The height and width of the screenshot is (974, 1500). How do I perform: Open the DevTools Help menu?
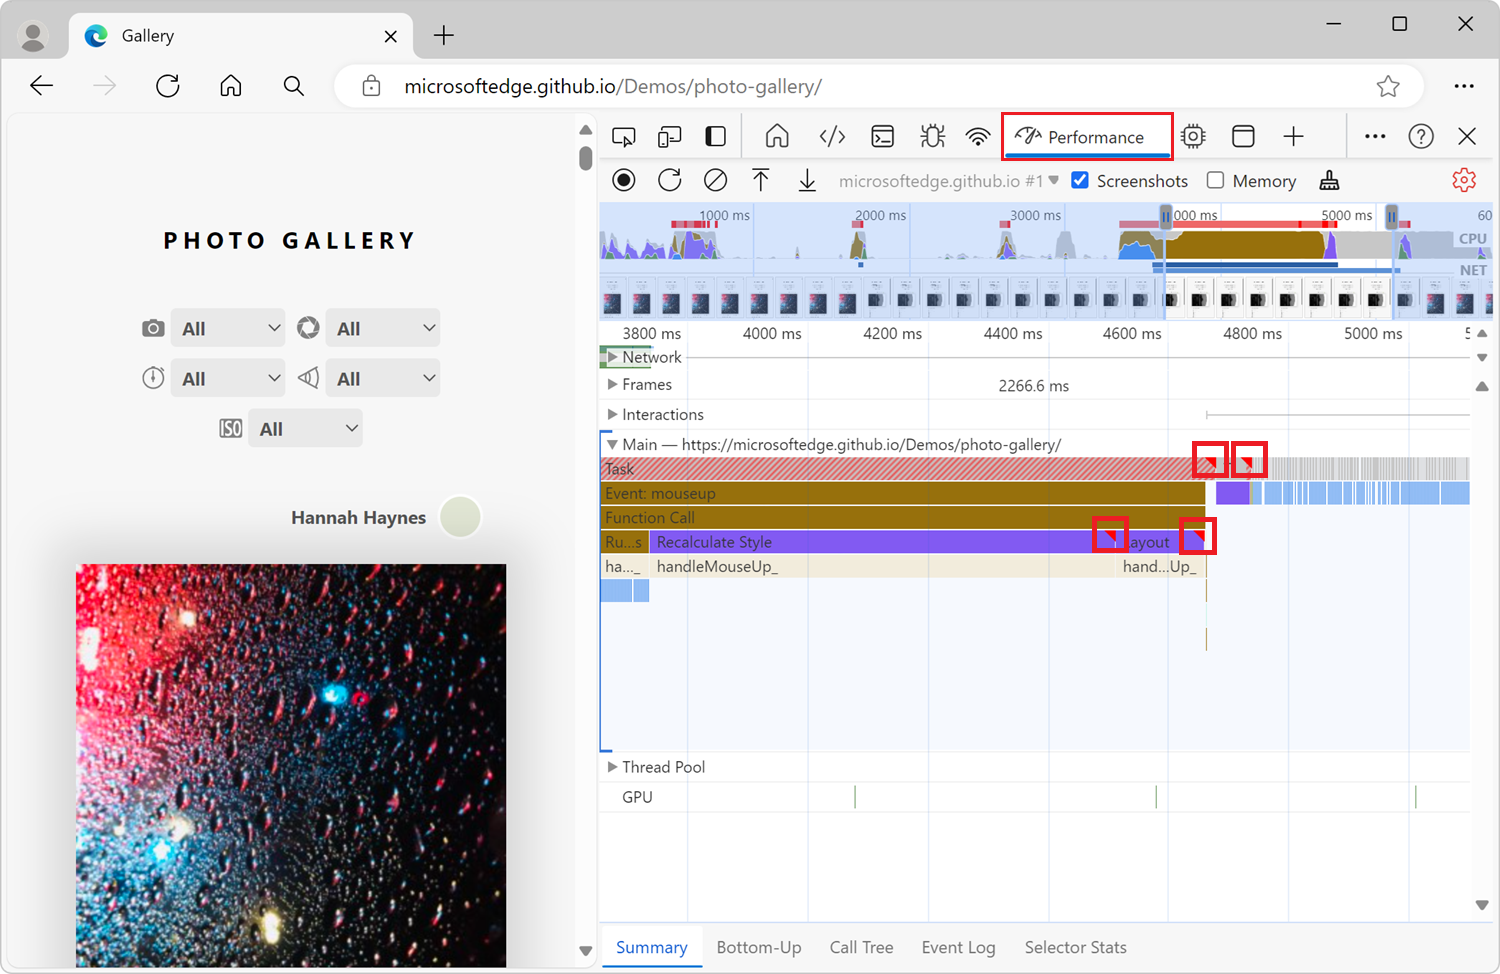pos(1421,136)
